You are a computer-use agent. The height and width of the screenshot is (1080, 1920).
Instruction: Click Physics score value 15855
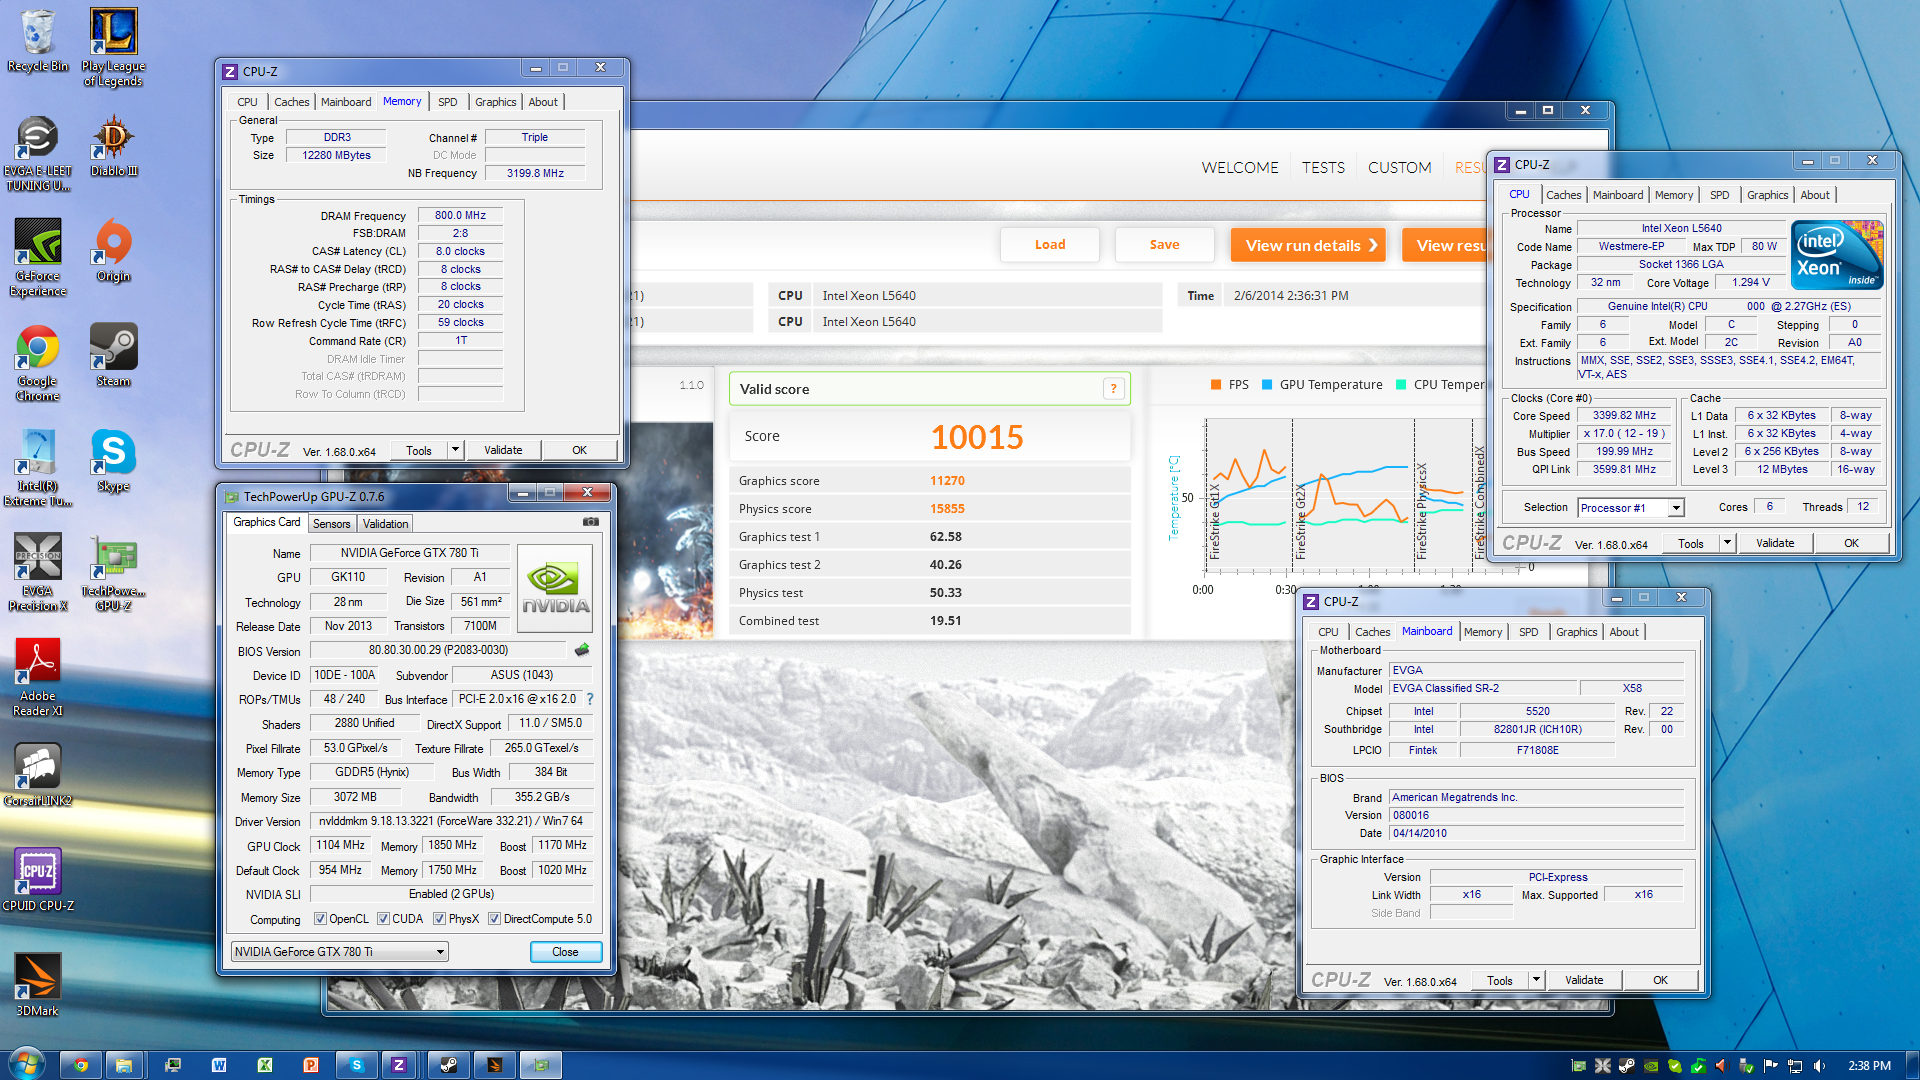coord(947,509)
